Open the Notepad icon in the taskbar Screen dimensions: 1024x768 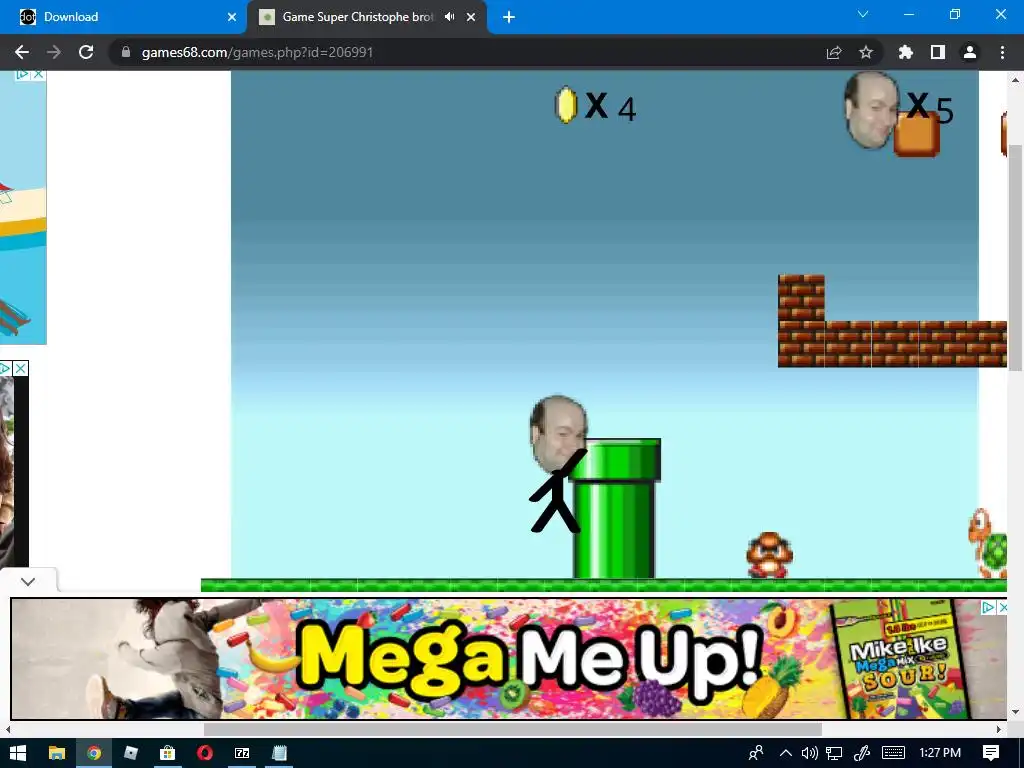tap(280, 753)
